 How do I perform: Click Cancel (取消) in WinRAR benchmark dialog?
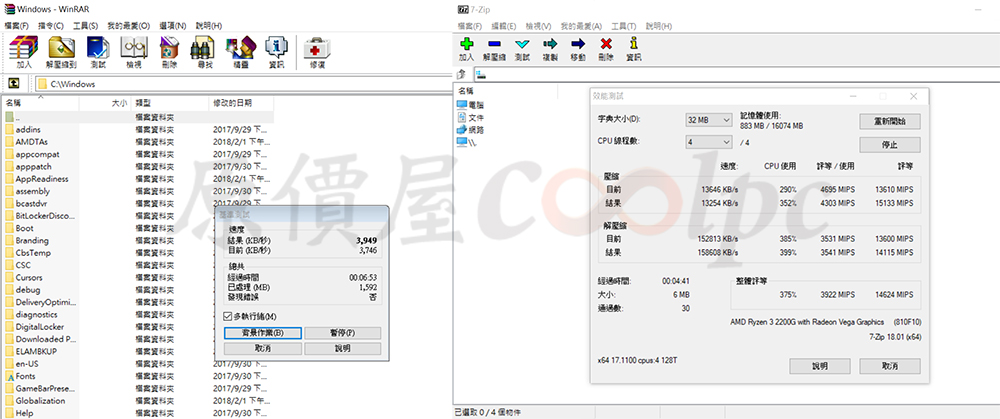point(262,348)
